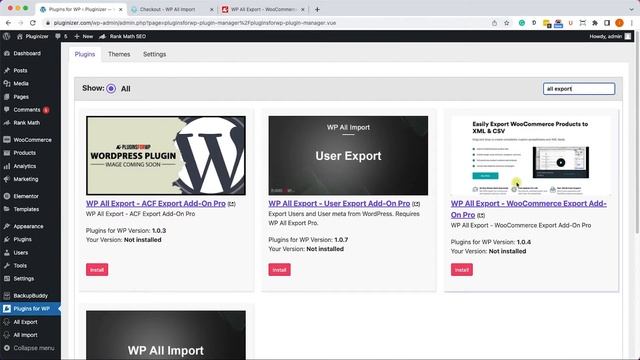This screenshot has width=640, height=360.
Task: Click the browser address bar URL
Action: pos(195,23)
